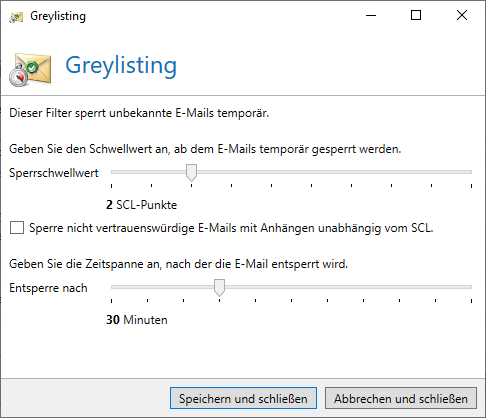
Task: Click Speichern und schließen button
Action: pyautogui.click(x=243, y=398)
